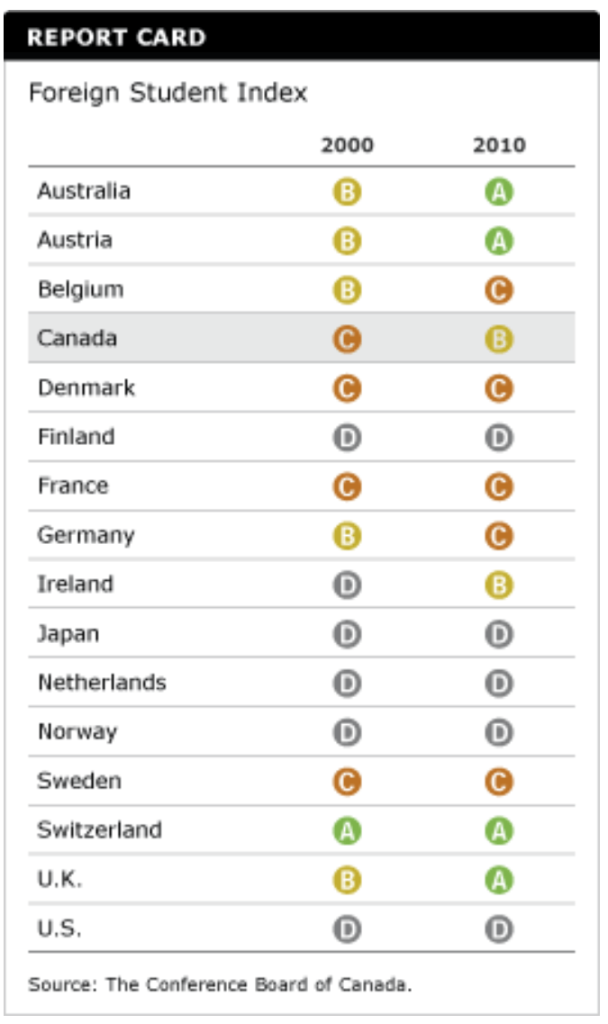The image size is (608, 1024).
Task: Click Australia's 2010 green A grade icon
Action: [498, 192]
